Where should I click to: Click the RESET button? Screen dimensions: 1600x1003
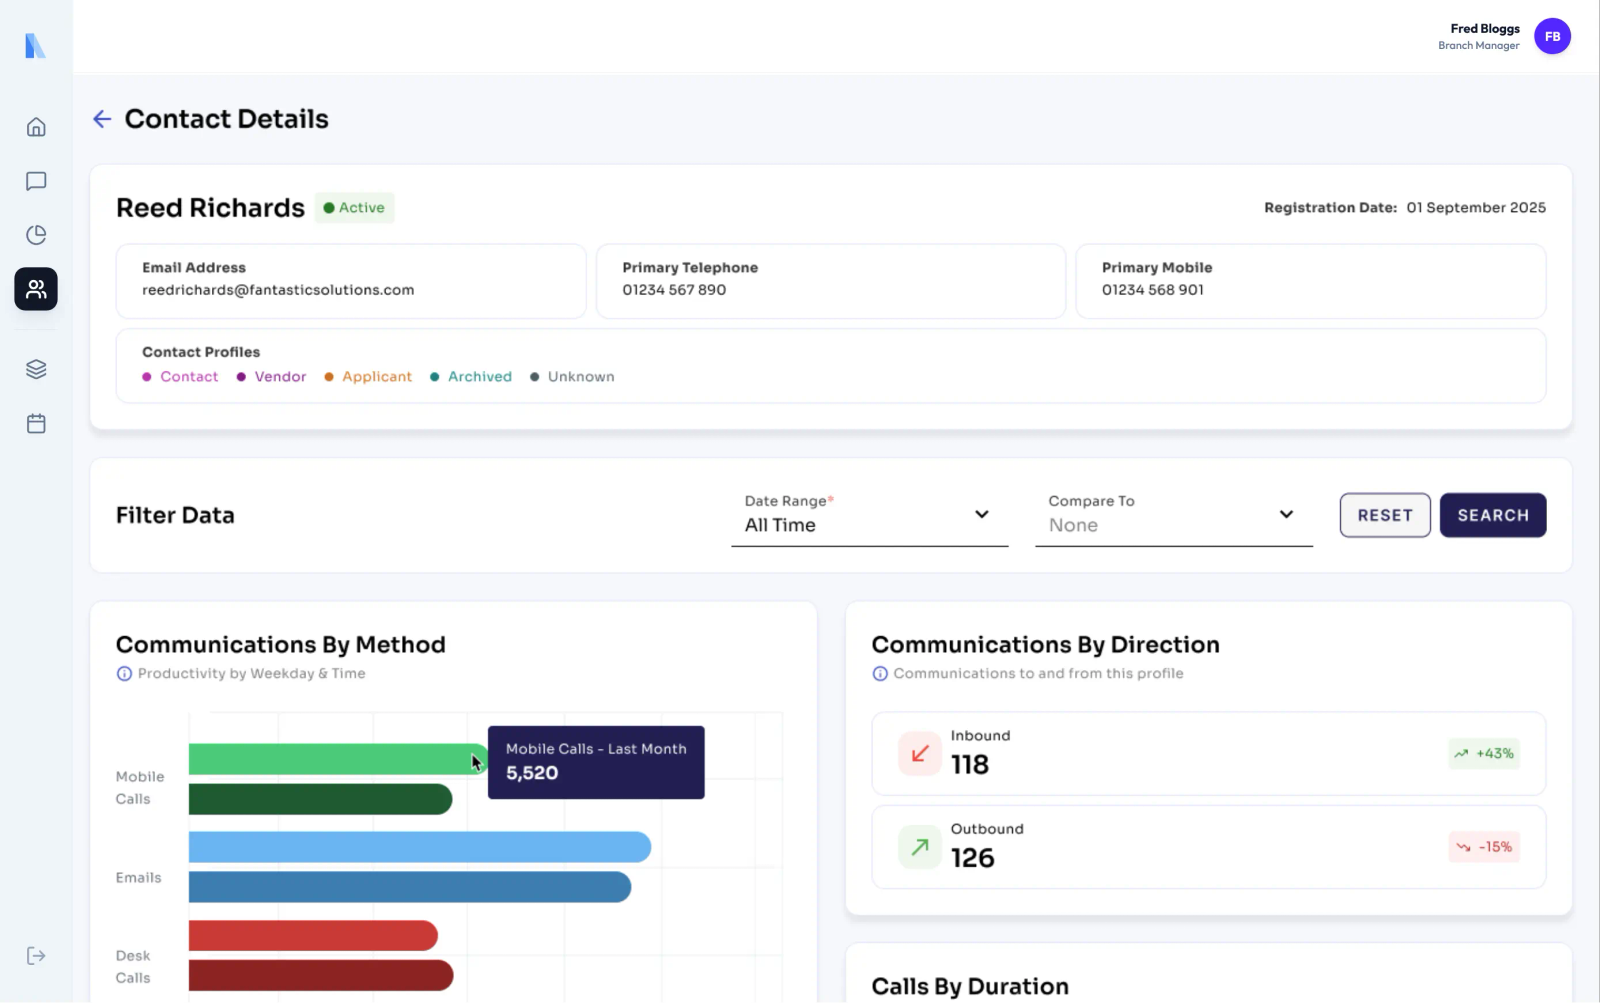[1385, 515]
